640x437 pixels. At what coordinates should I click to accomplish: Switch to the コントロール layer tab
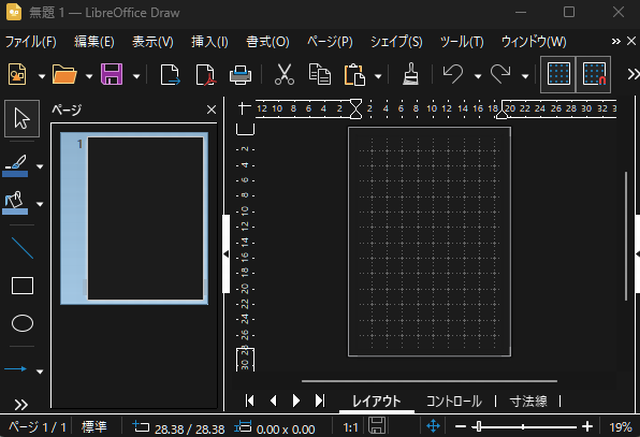point(453,401)
